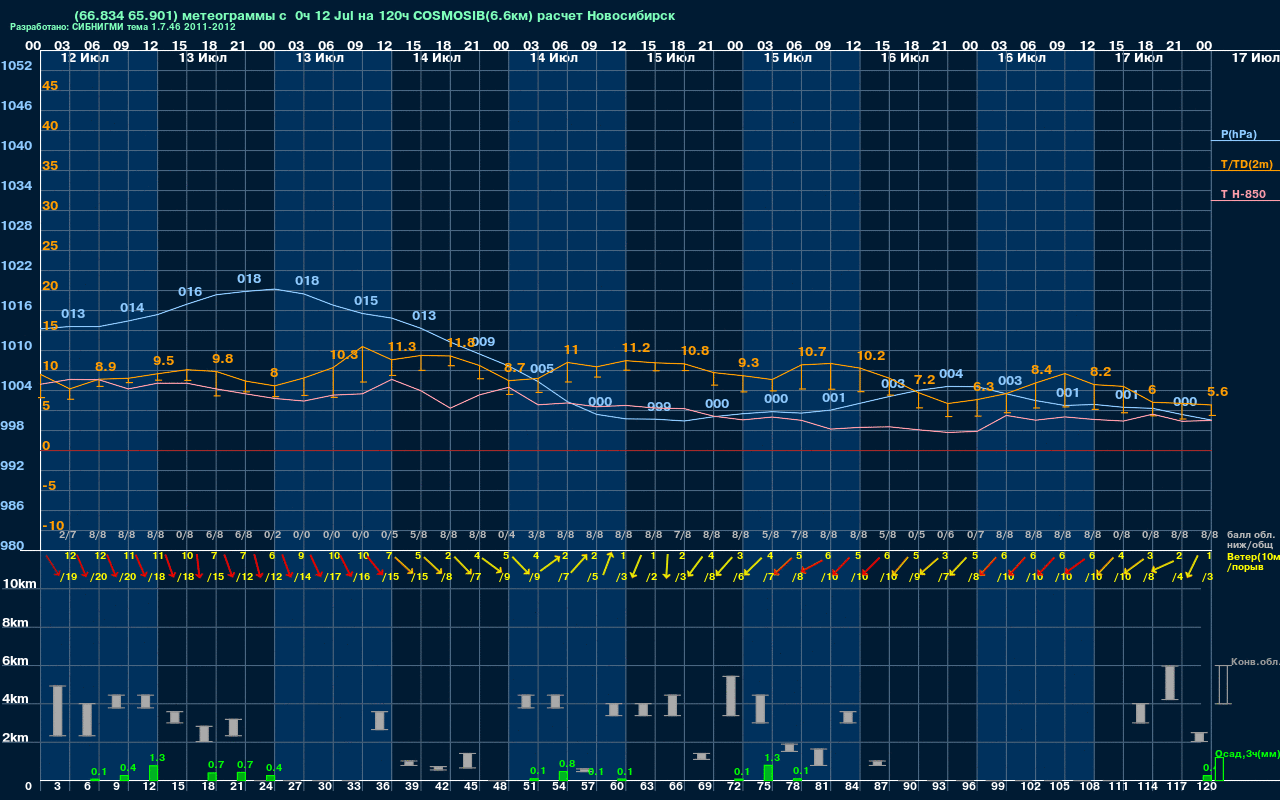Click the 1034 pressure axis label

click(x=17, y=186)
